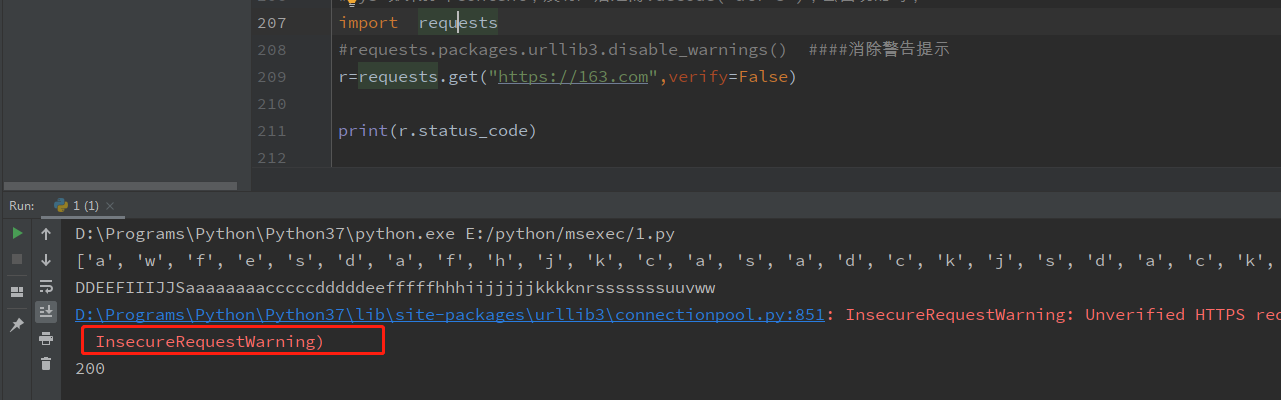This screenshot has height=400, width=1281.
Task: Print the console output
Action: 46,339
